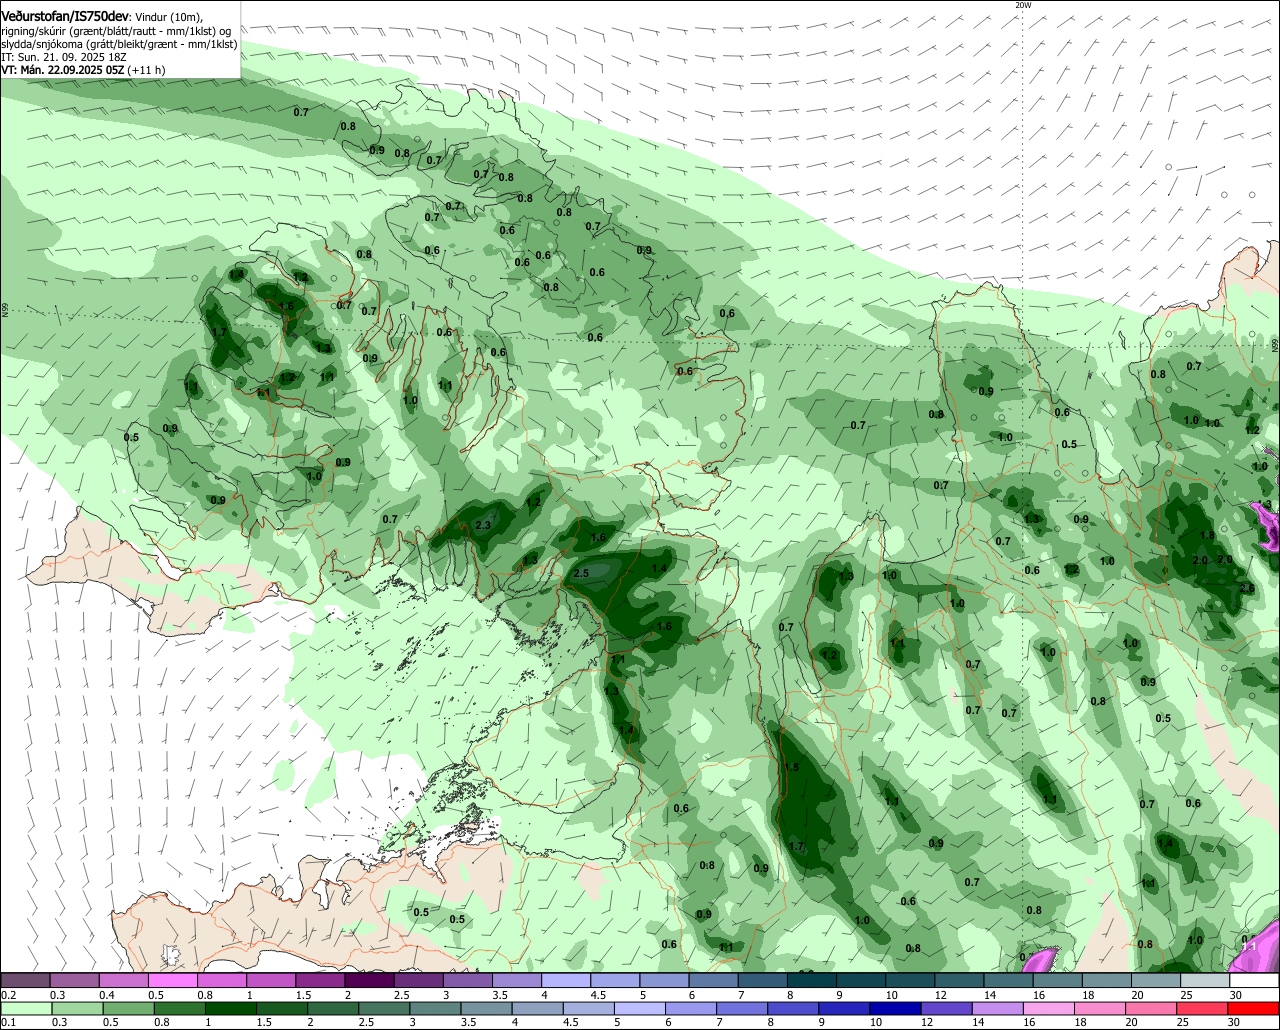Click the 'VT: Mán. 22.09.2025 05Z' valid time
Screen dimensions: 1280x1030
62,70
